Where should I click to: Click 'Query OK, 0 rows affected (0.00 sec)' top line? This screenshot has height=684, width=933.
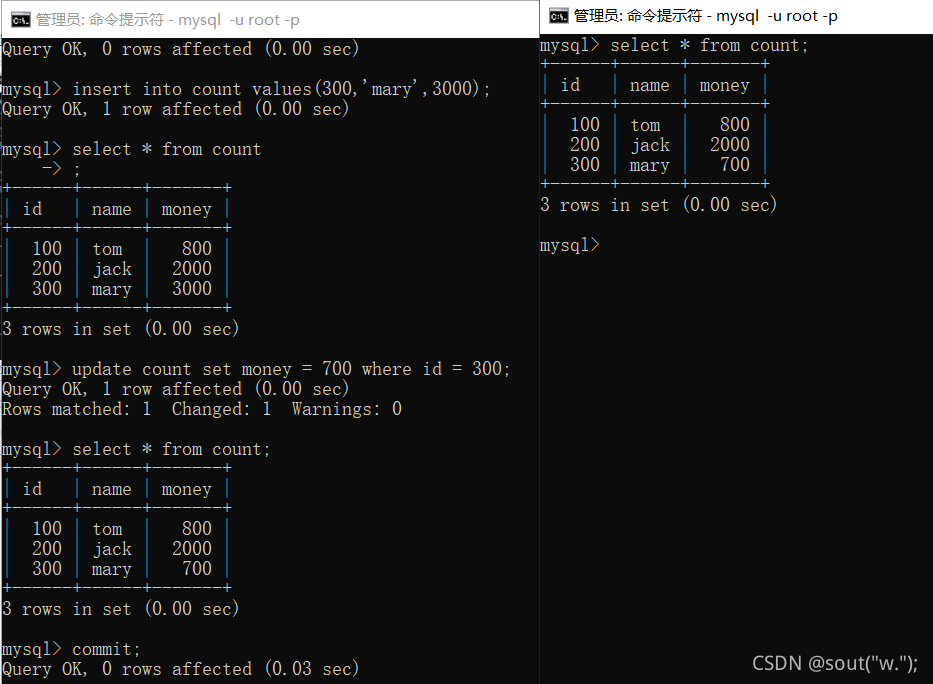click(x=180, y=49)
